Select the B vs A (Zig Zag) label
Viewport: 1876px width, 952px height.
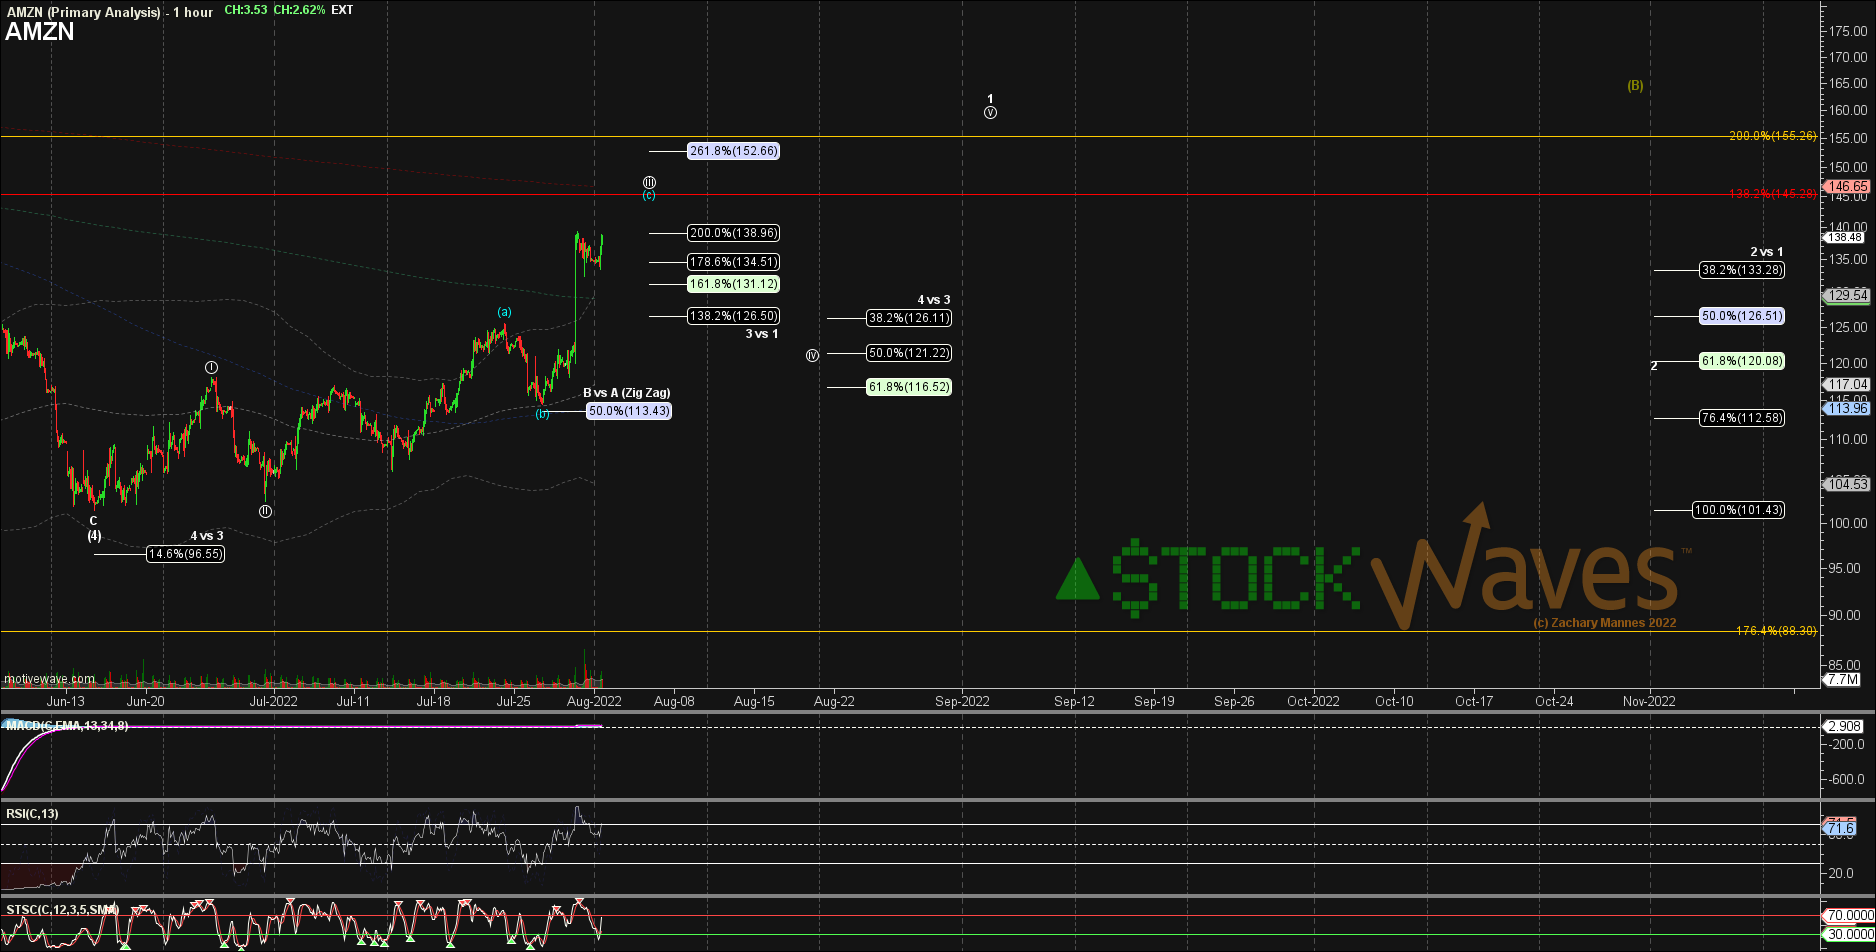click(627, 393)
